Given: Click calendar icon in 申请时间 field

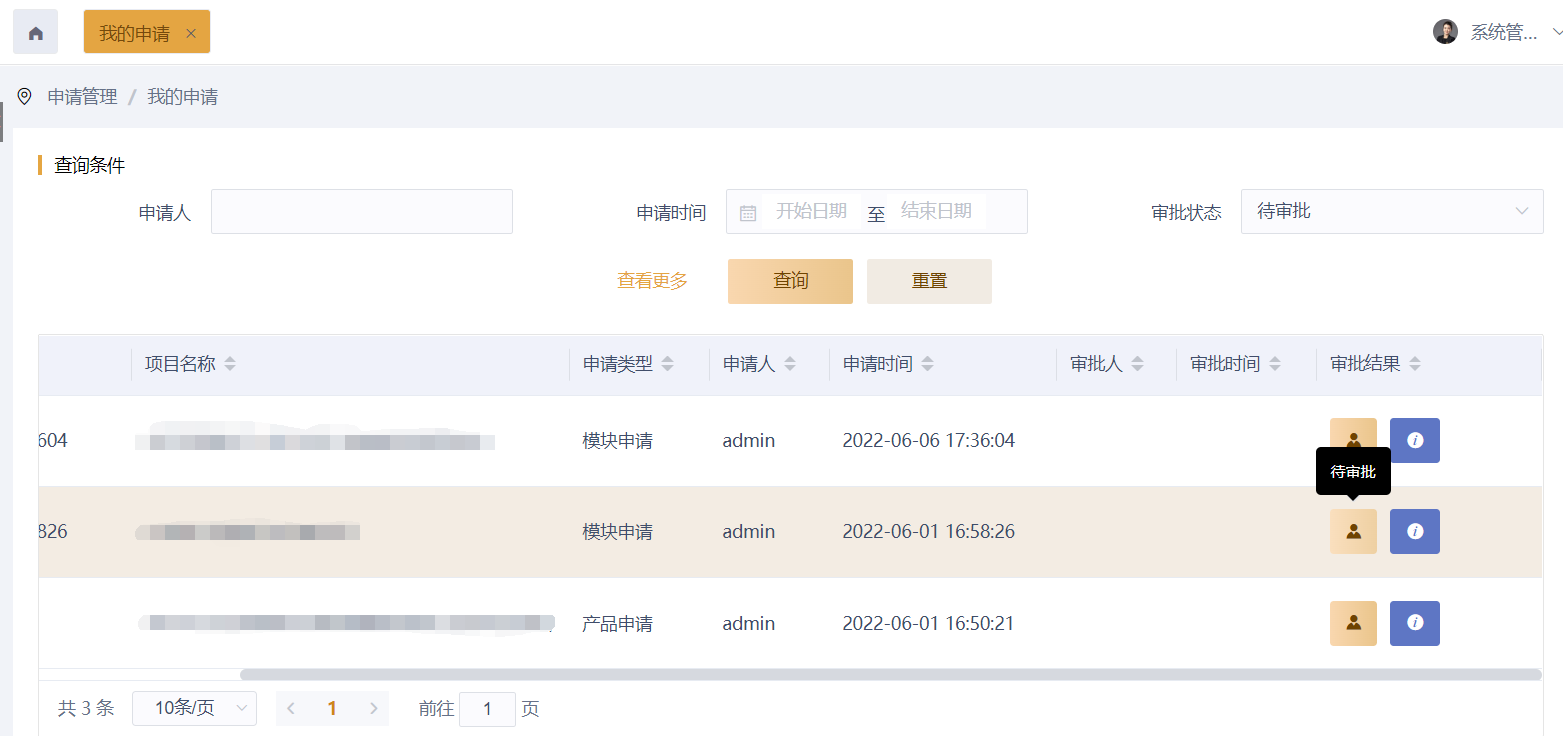Looking at the screenshot, I should tap(748, 212).
